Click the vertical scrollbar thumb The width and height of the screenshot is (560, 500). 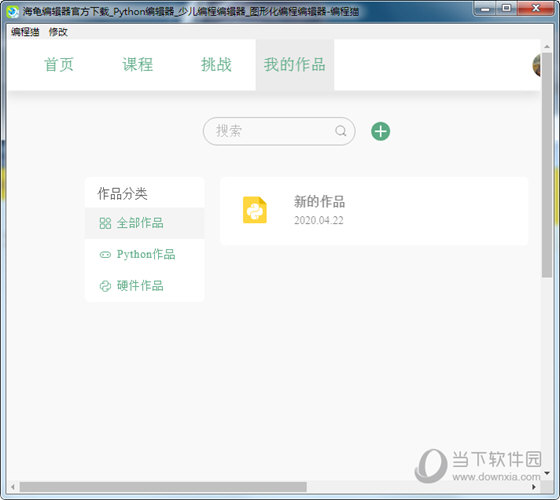[547, 165]
